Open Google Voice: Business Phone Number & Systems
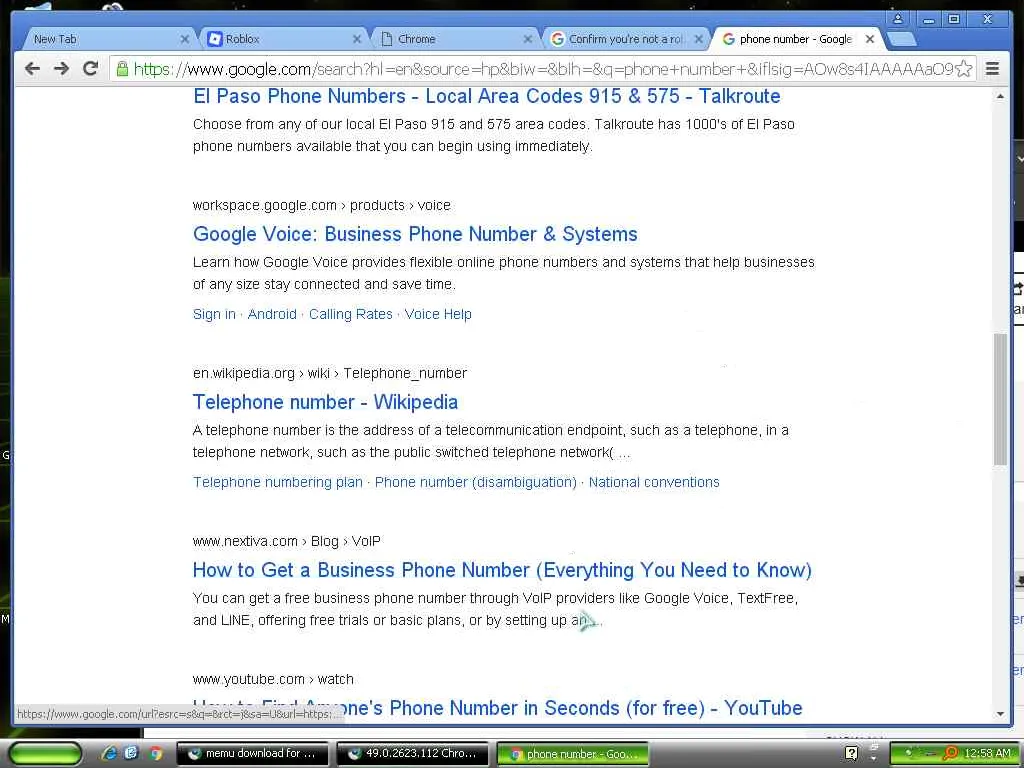This screenshot has width=1024, height=768. pos(415,234)
